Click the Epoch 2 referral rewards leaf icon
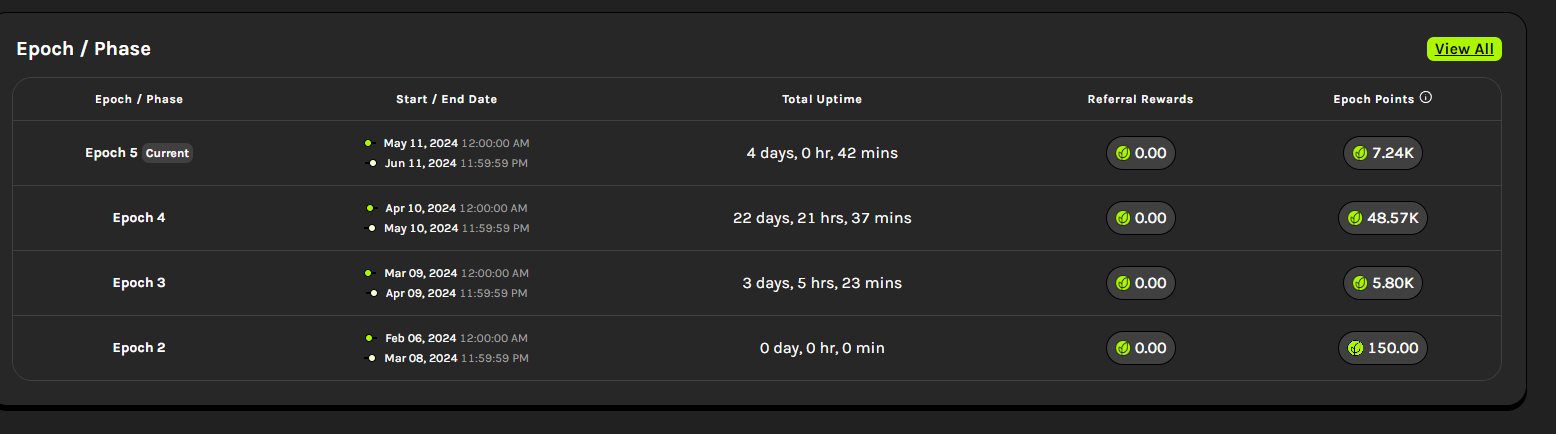The image size is (1556, 434). tap(1123, 348)
